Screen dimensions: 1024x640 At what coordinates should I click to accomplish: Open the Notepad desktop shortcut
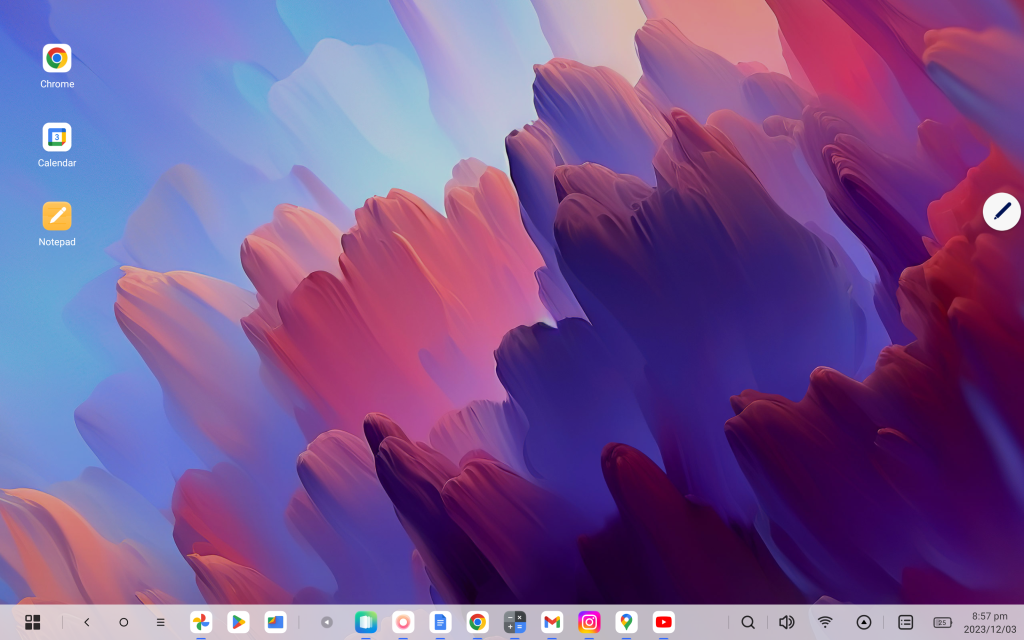pos(57,216)
